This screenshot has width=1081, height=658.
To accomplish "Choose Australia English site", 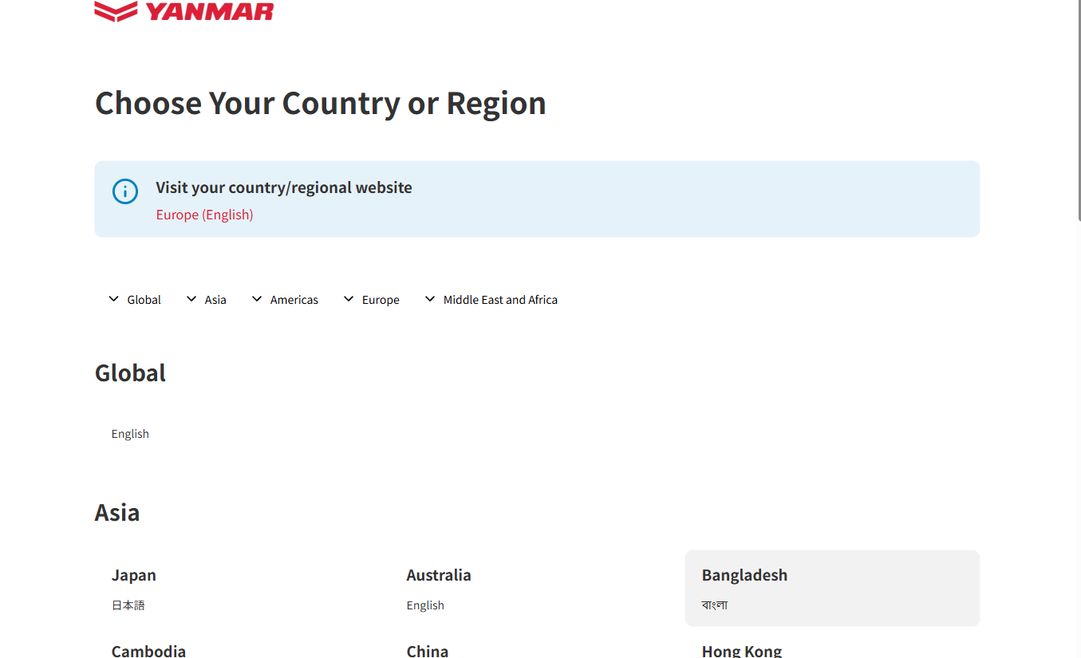I will point(537,588).
